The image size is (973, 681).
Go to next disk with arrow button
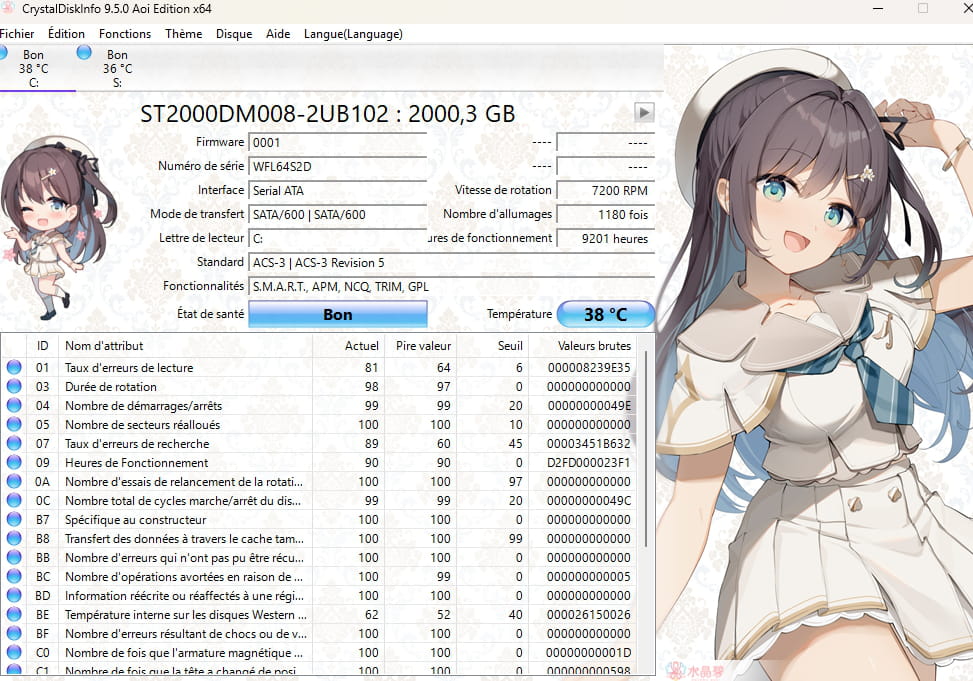coord(644,112)
